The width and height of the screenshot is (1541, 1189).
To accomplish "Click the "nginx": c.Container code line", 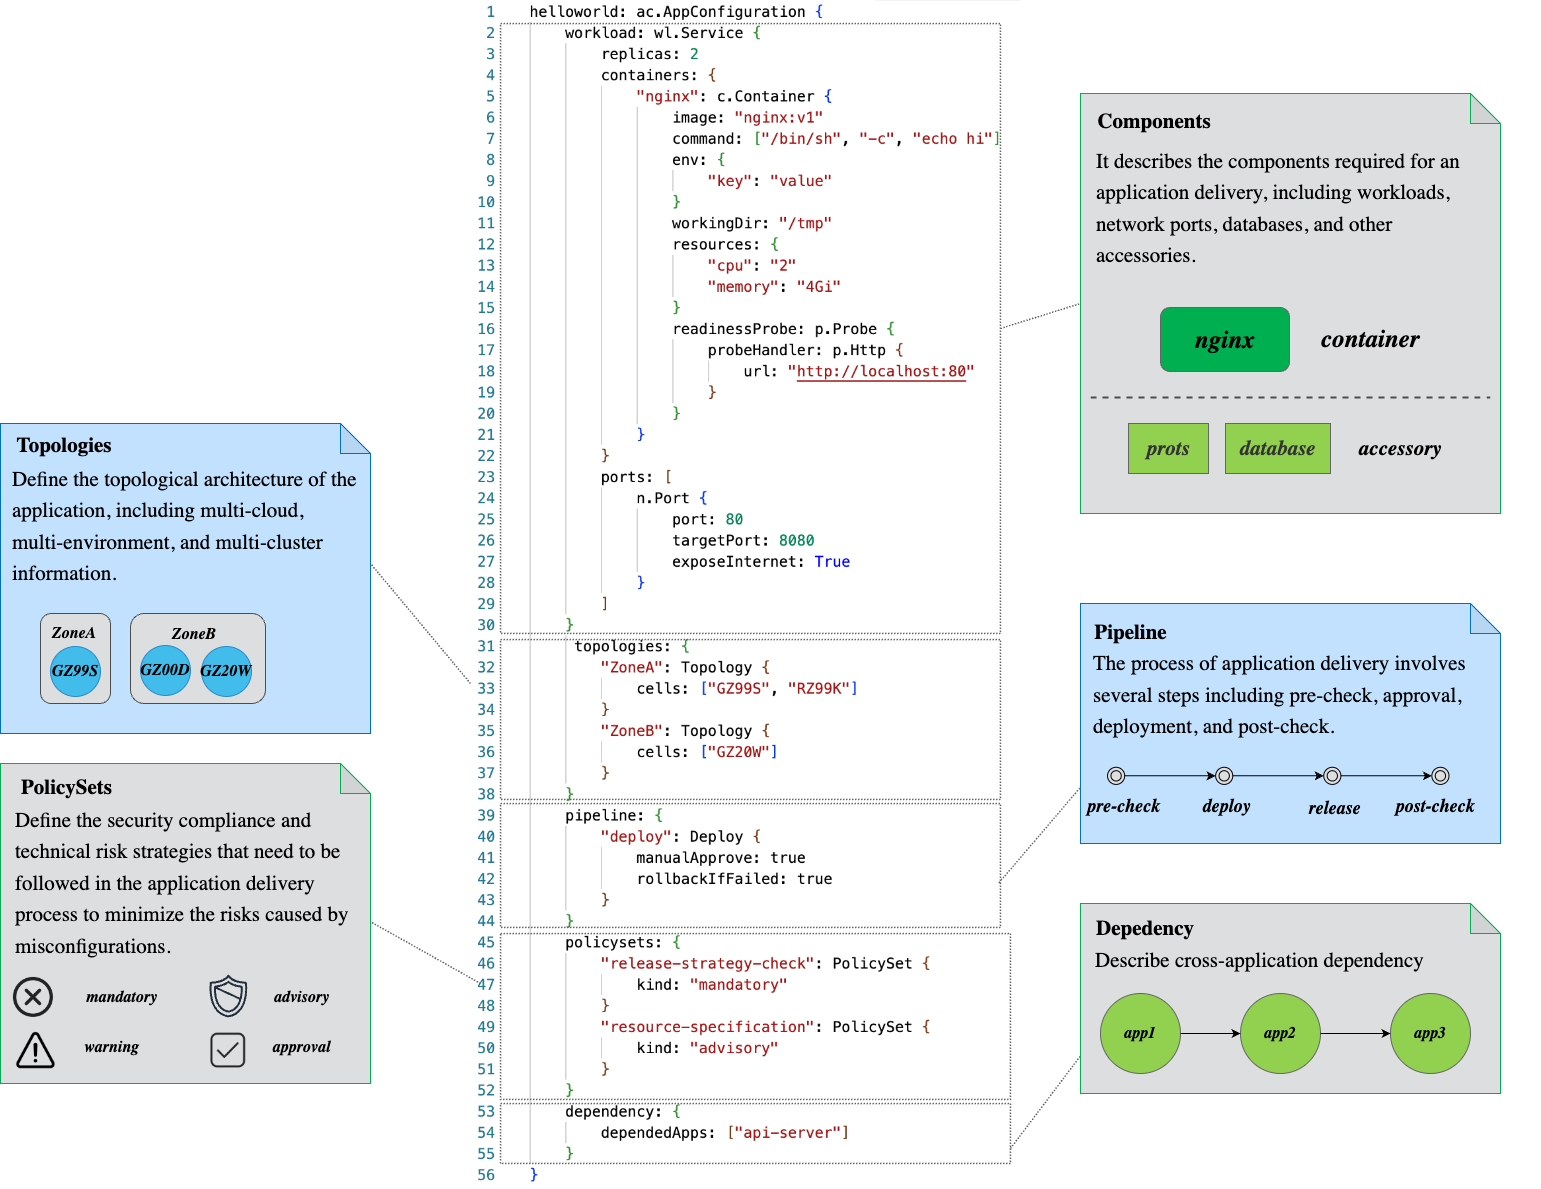I will click(734, 96).
